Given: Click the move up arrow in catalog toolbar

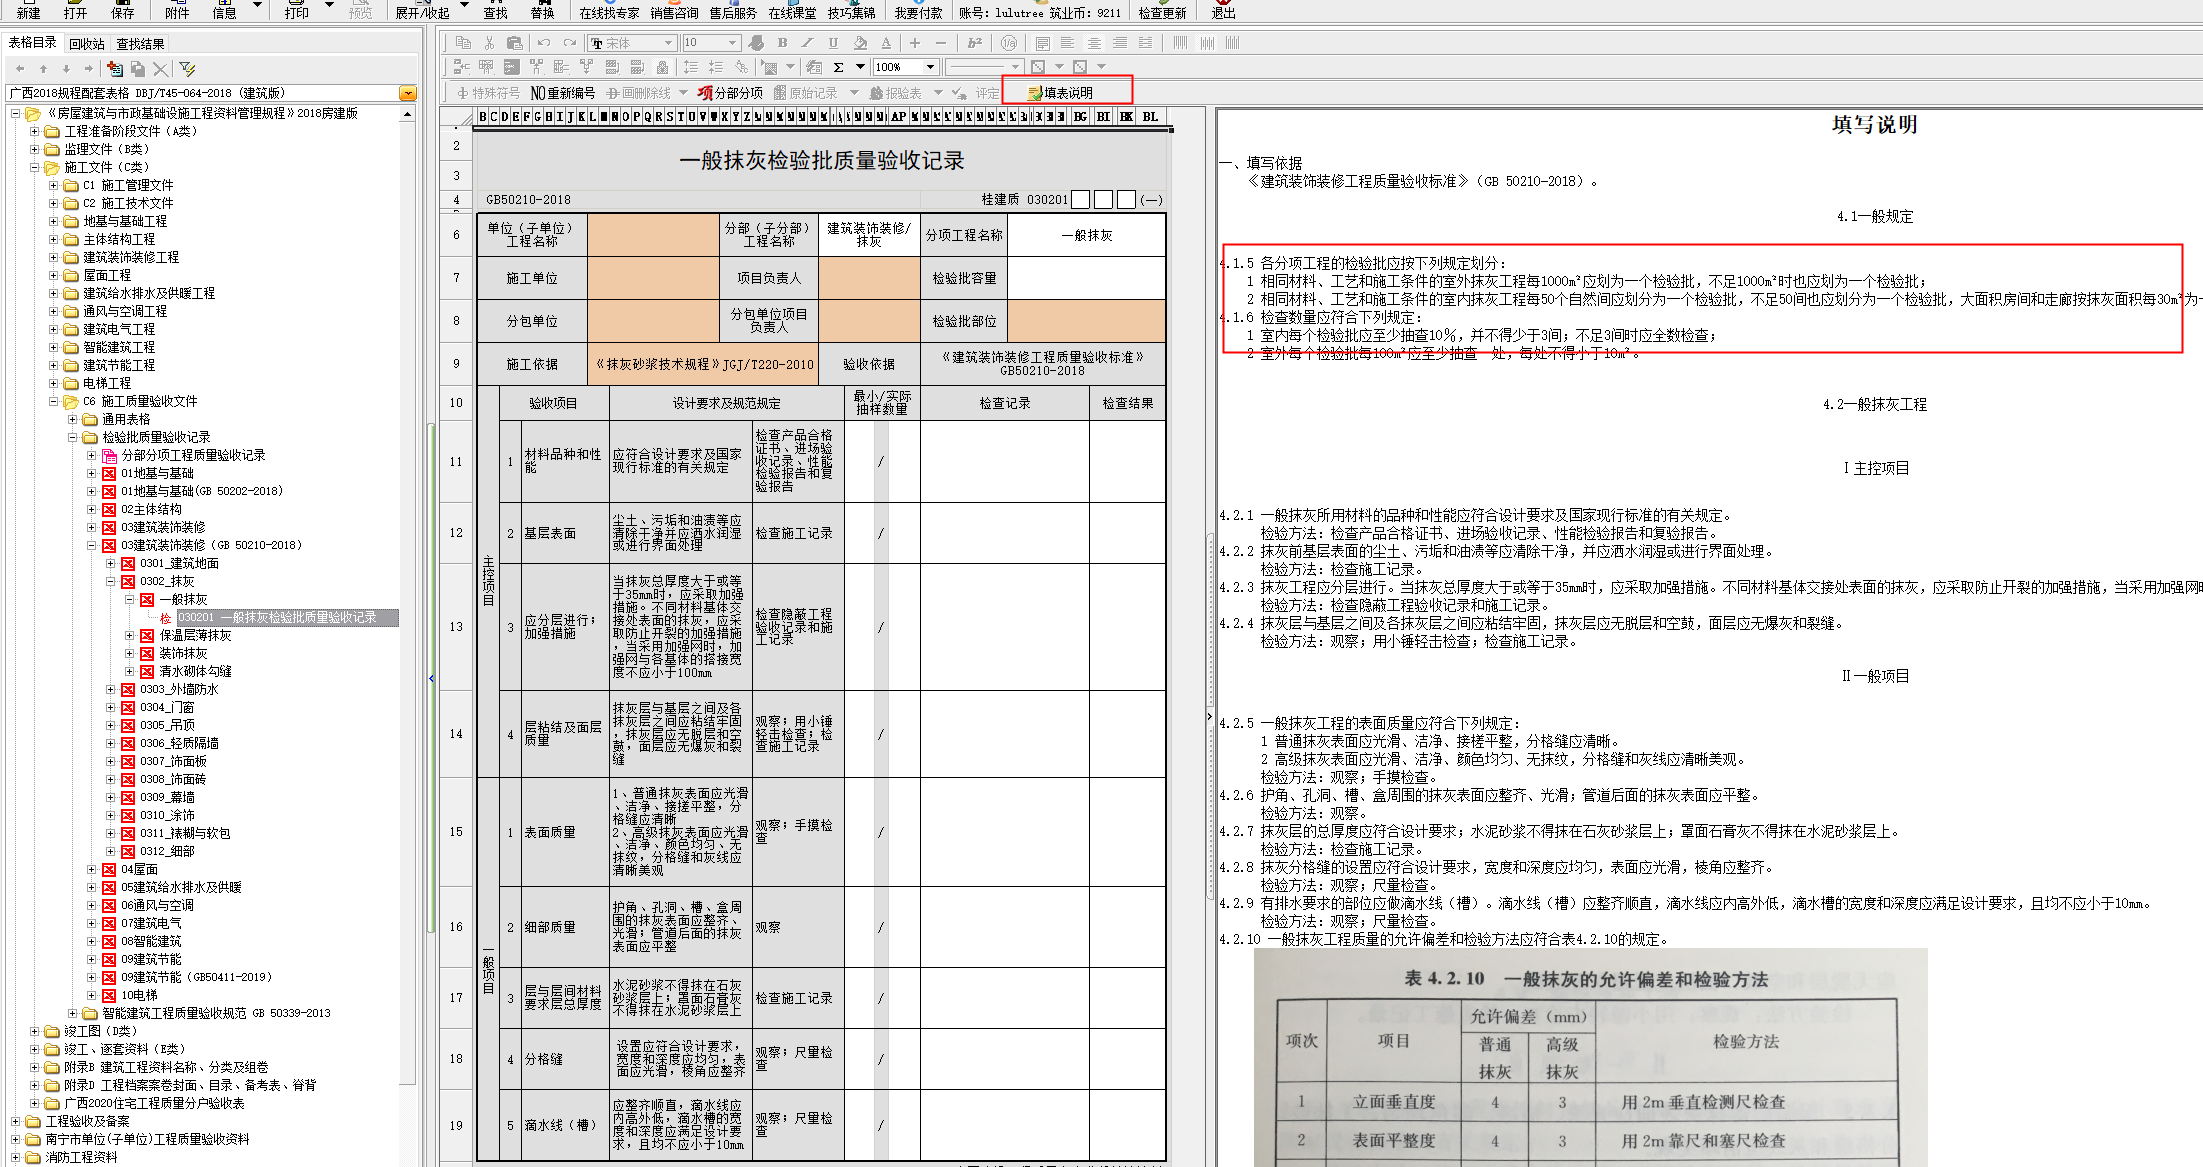Looking at the screenshot, I should 43,69.
